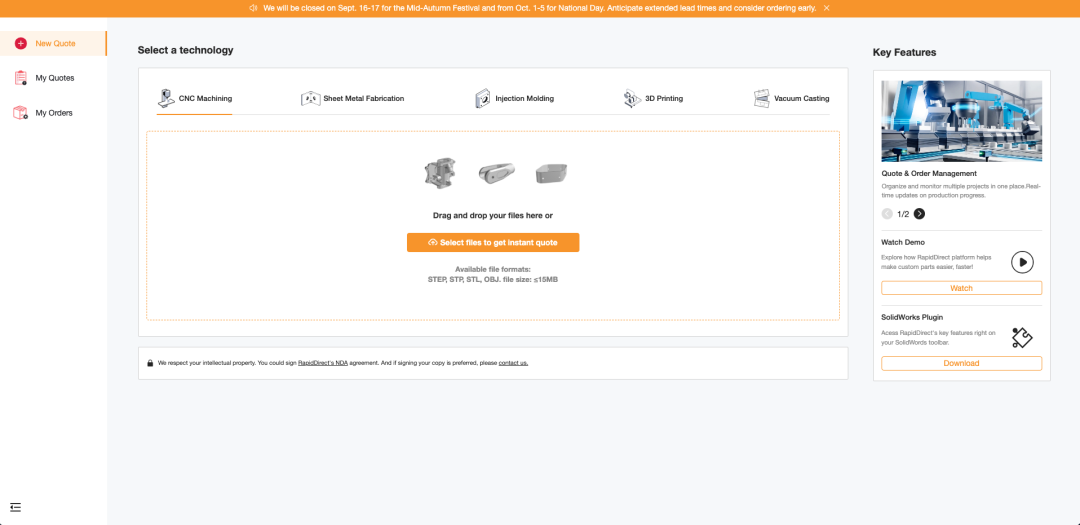Go to next Key Features slide

coord(920,214)
